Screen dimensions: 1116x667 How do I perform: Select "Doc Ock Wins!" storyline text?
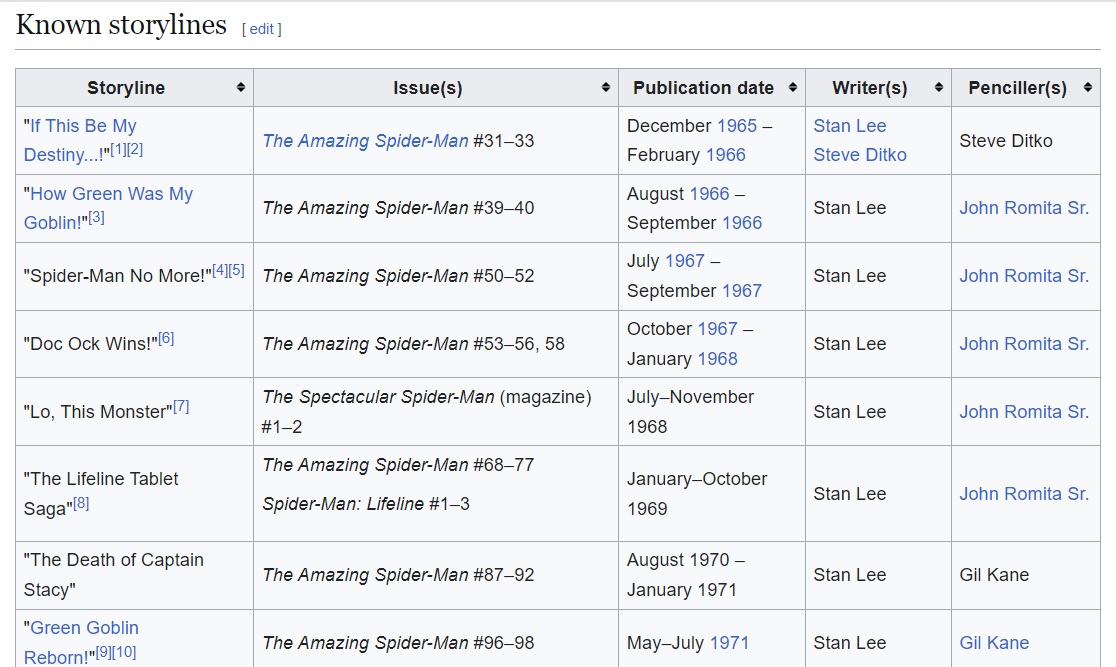click(90, 344)
